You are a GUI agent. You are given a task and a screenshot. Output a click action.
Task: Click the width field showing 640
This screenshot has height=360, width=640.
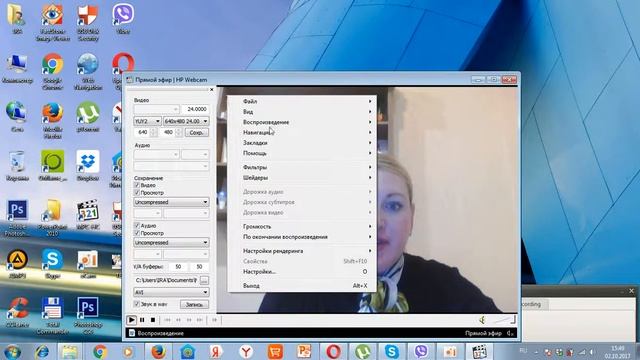142,132
